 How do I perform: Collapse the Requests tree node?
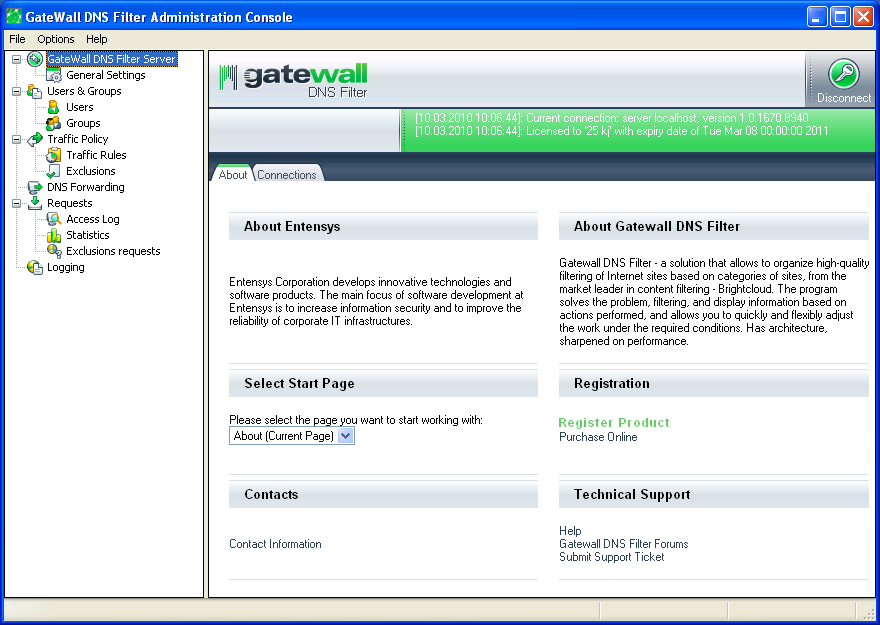tap(16, 203)
